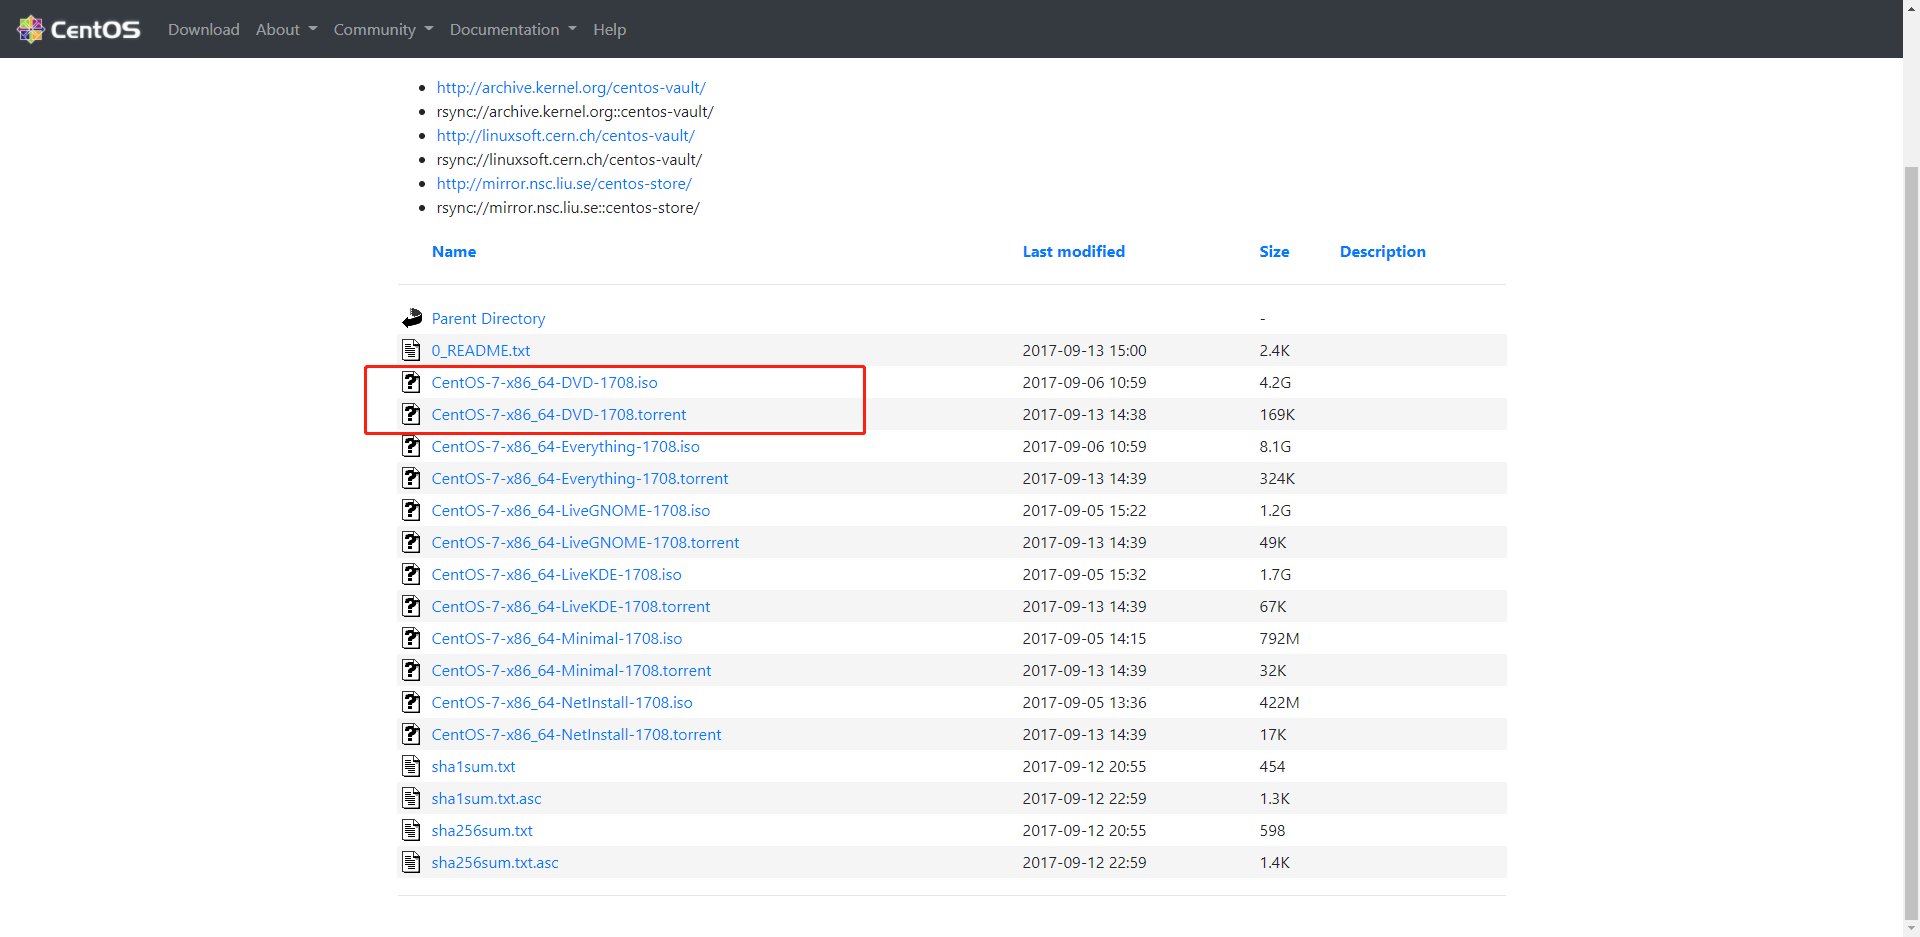The height and width of the screenshot is (937, 1920).
Task: Click the icon beside CentOS-7-x86_64-LiveGNOME-1708.torrent
Action: pyautogui.click(x=411, y=542)
